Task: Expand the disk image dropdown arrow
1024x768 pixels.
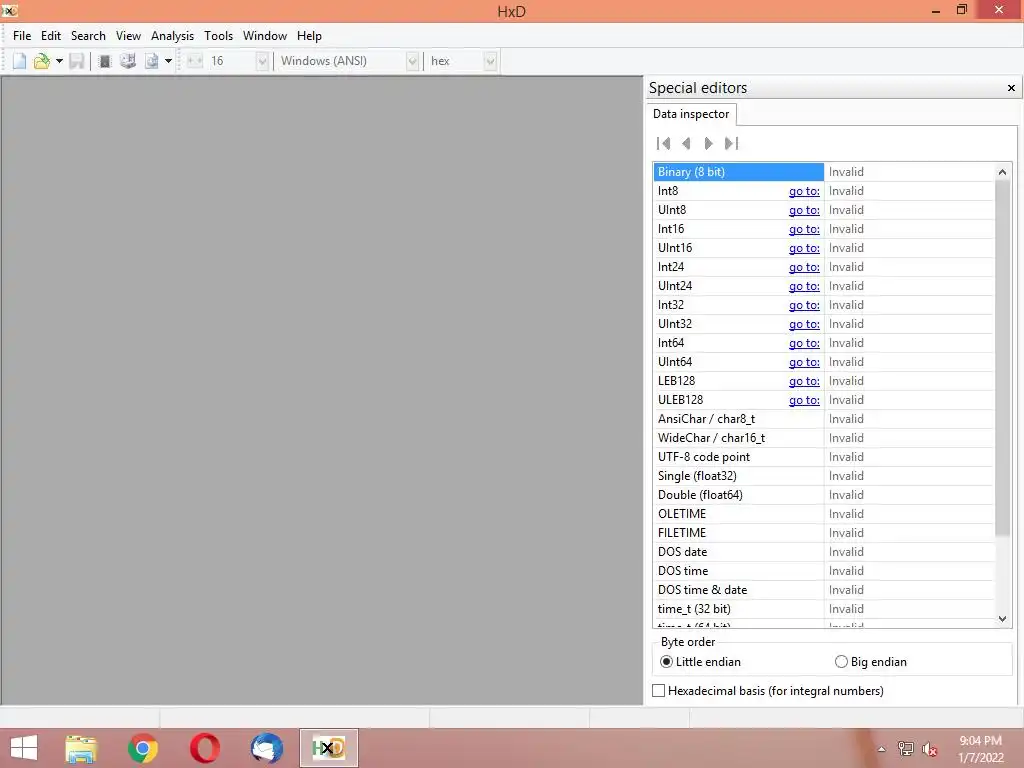Action: pyautogui.click(x=168, y=61)
